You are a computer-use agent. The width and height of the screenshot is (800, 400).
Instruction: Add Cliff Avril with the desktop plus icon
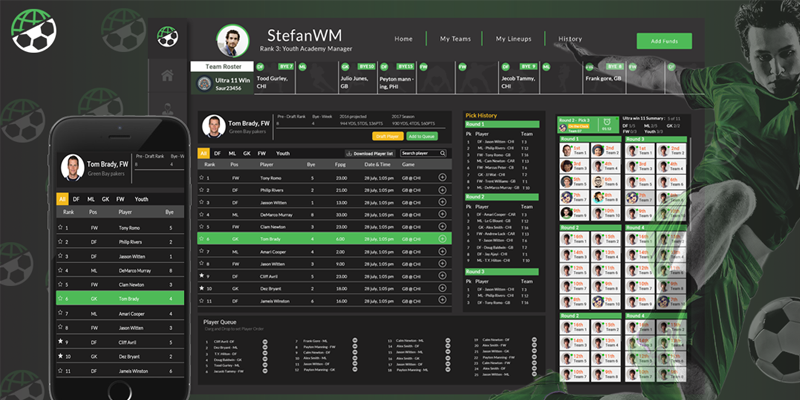point(442,276)
